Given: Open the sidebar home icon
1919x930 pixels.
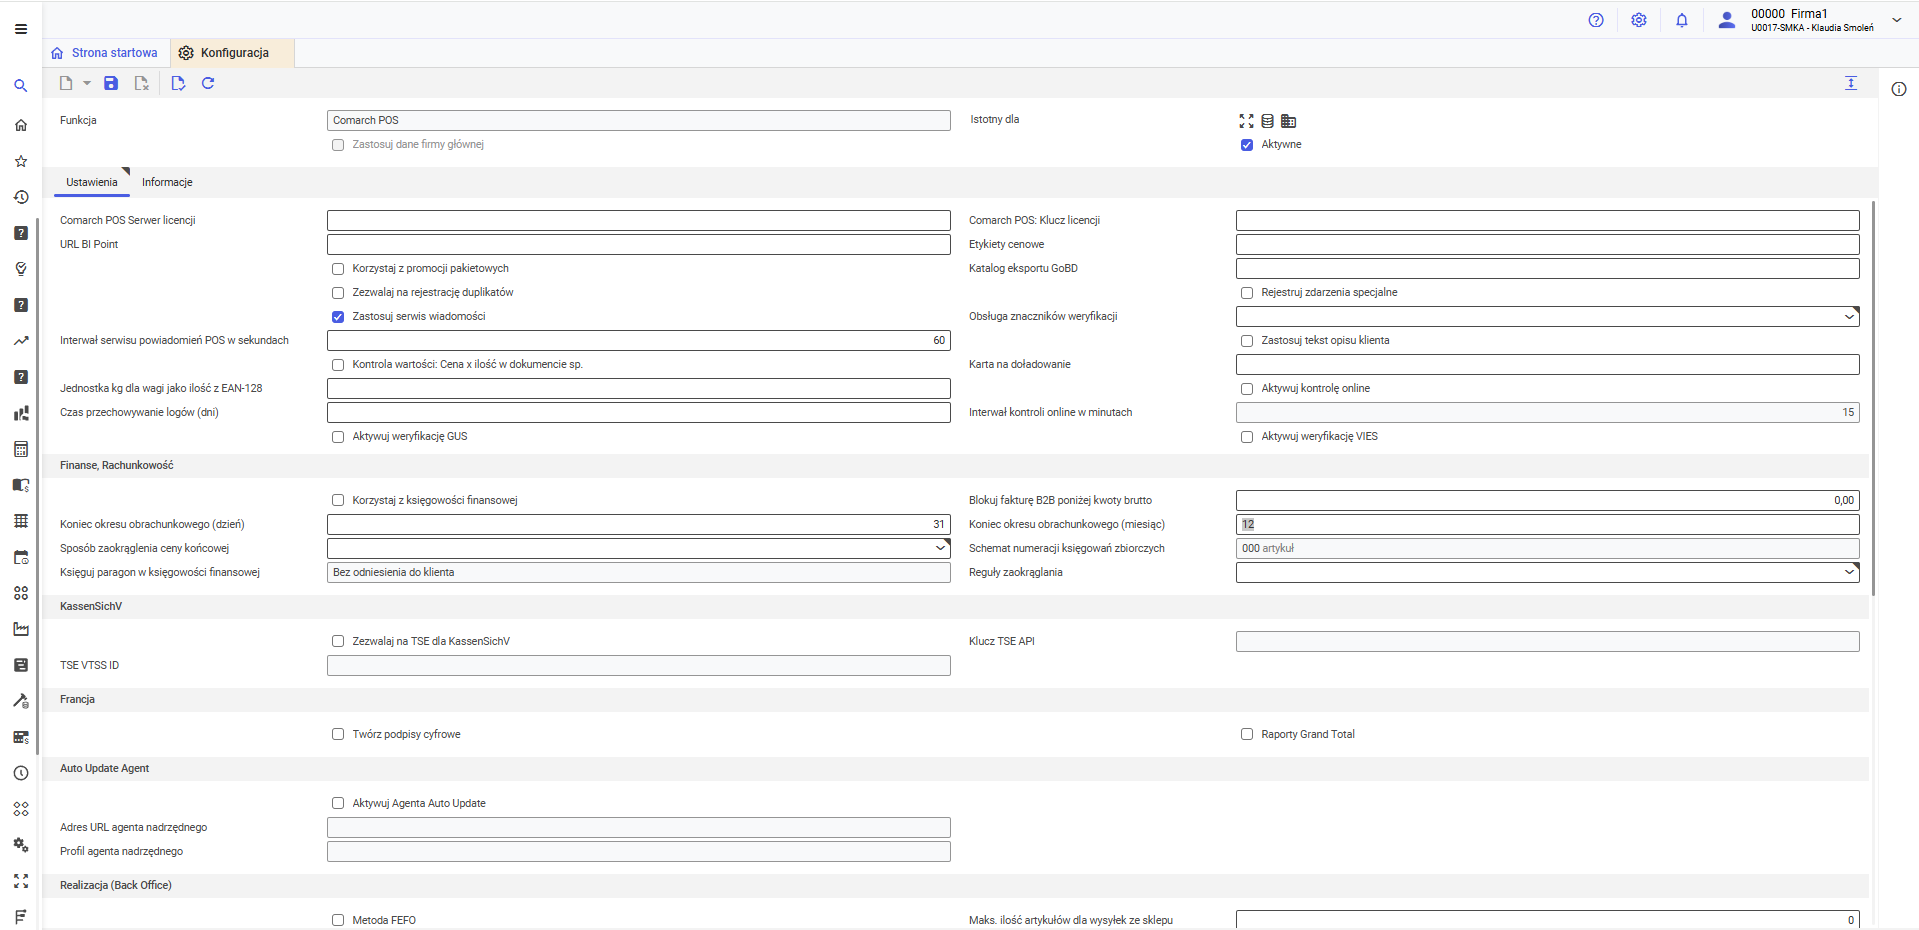Looking at the screenshot, I should click(x=21, y=125).
